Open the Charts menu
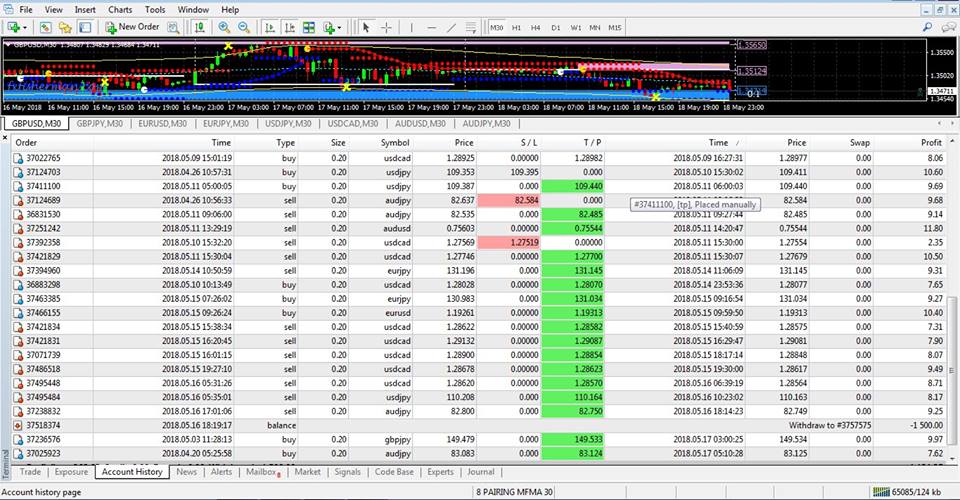The image size is (960, 500). [x=120, y=10]
